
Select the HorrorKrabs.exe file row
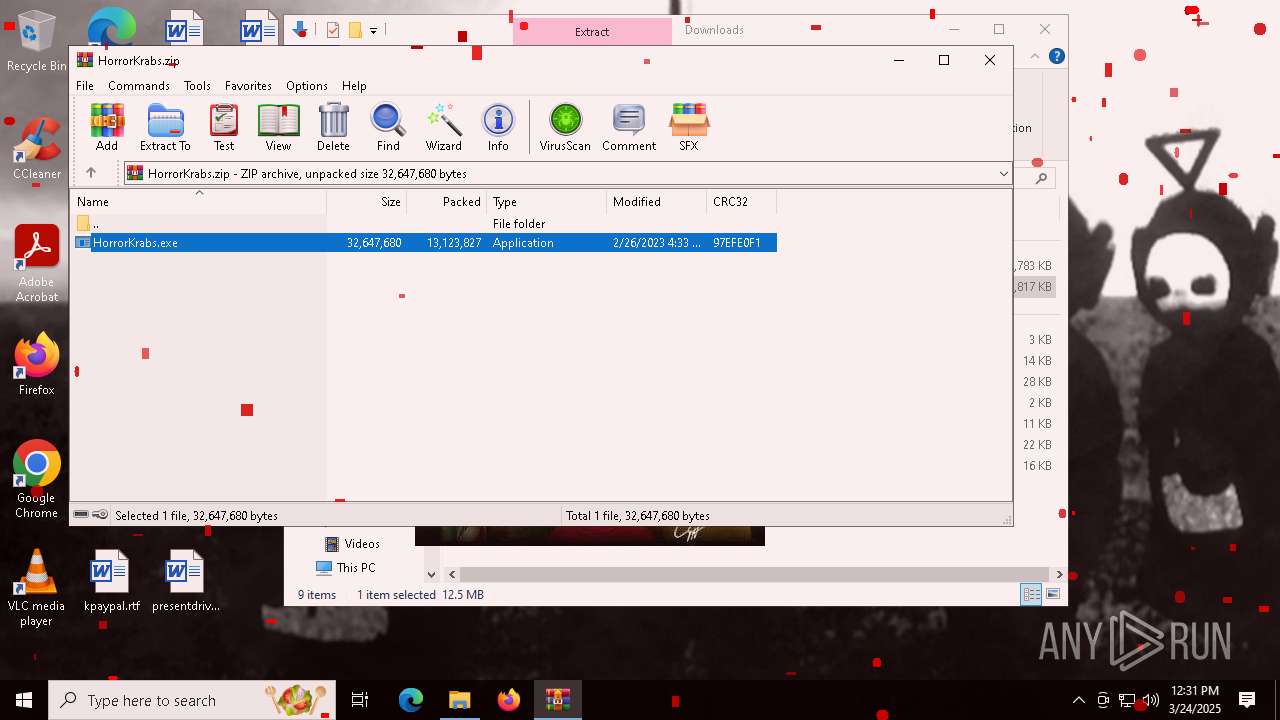425,243
